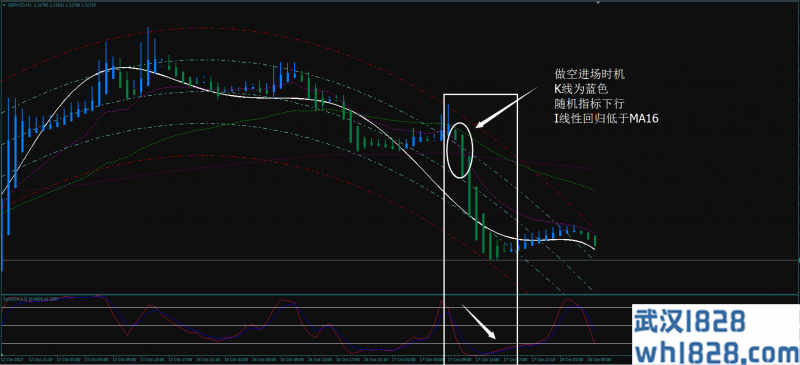Click the white ellipse marking the entry candle
The image size is (800, 365).
tap(460, 150)
